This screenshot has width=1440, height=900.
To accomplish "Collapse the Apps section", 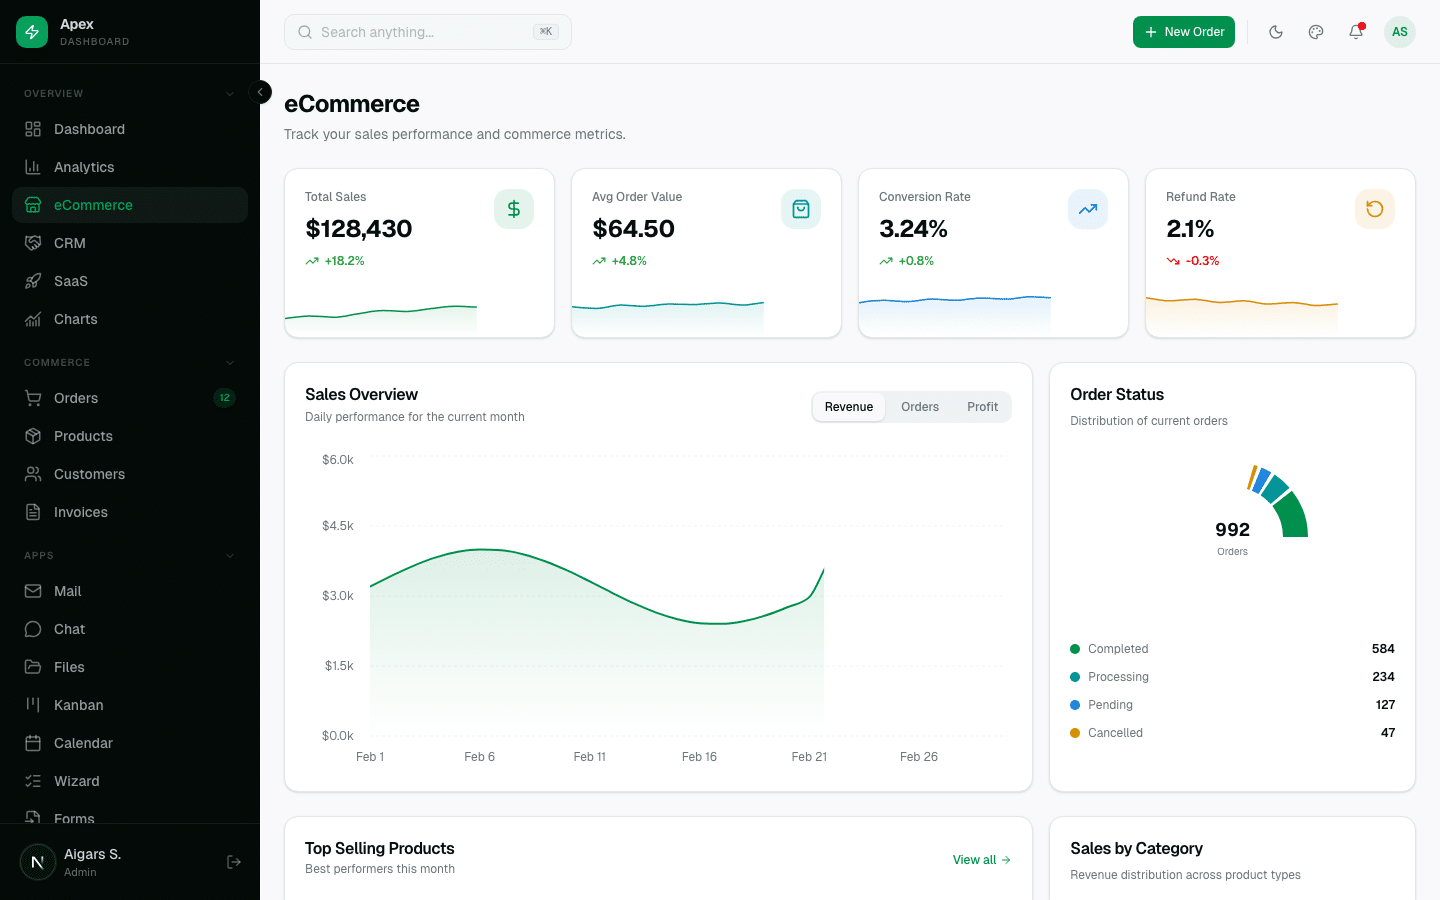I will coord(230,555).
